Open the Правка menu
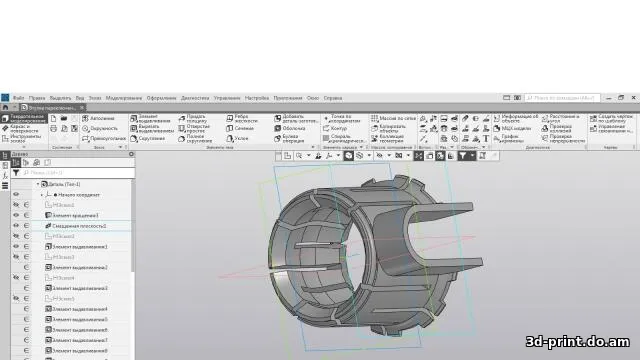 point(37,98)
